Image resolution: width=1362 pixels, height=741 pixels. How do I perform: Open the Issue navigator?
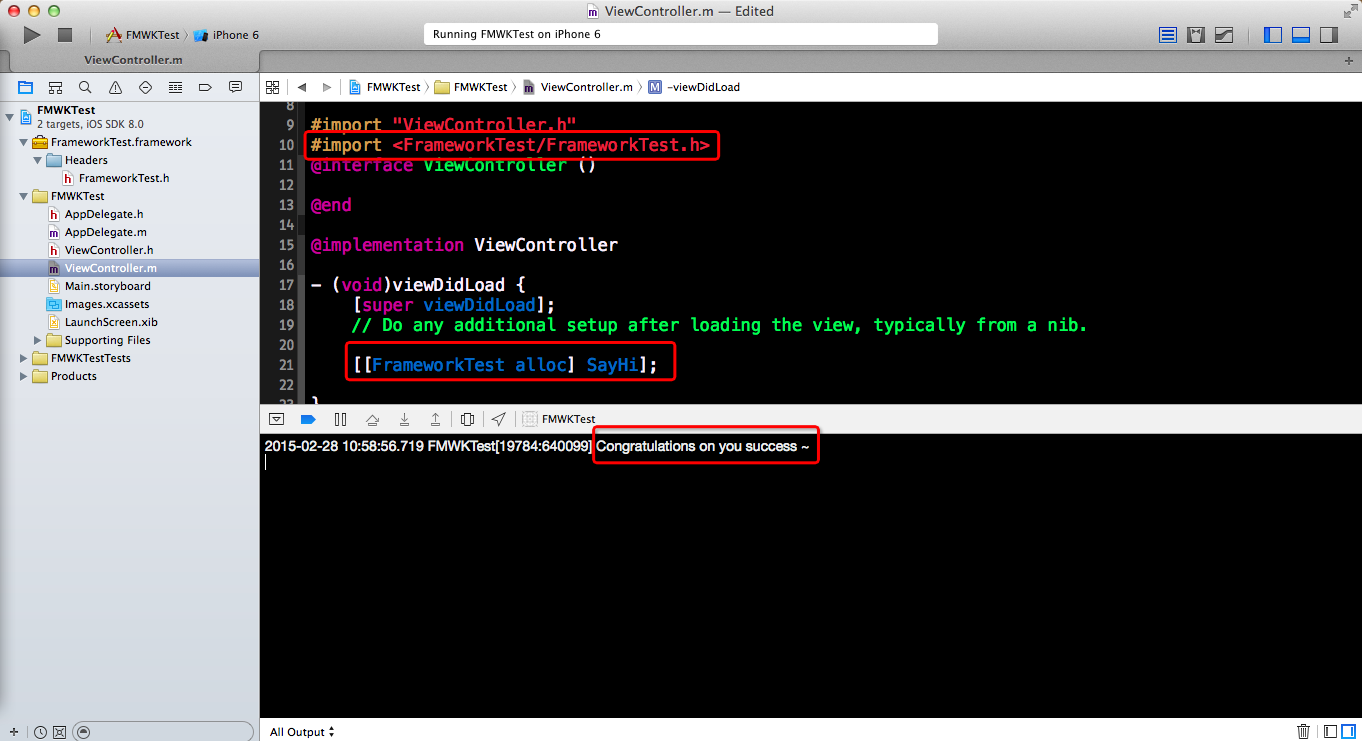point(115,87)
